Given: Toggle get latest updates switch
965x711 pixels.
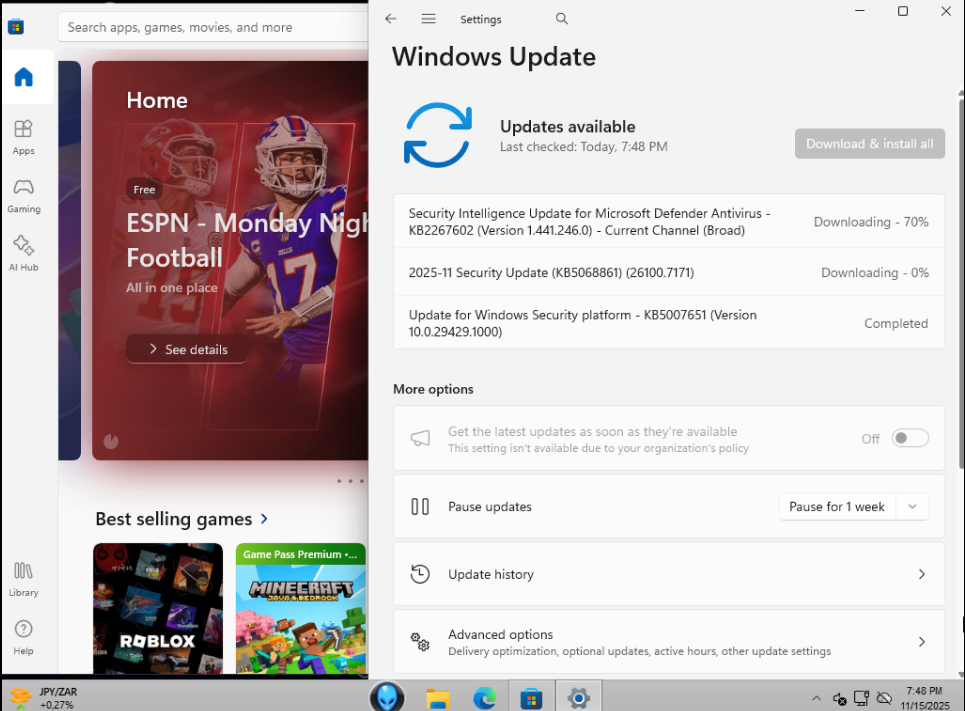Looking at the screenshot, I should (x=910, y=438).
